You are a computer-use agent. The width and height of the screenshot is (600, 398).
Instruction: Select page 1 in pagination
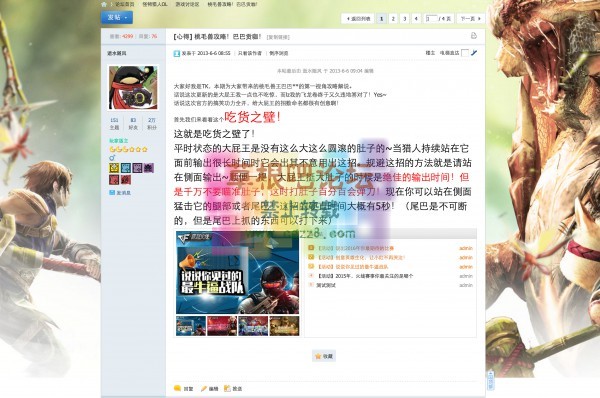382,18
